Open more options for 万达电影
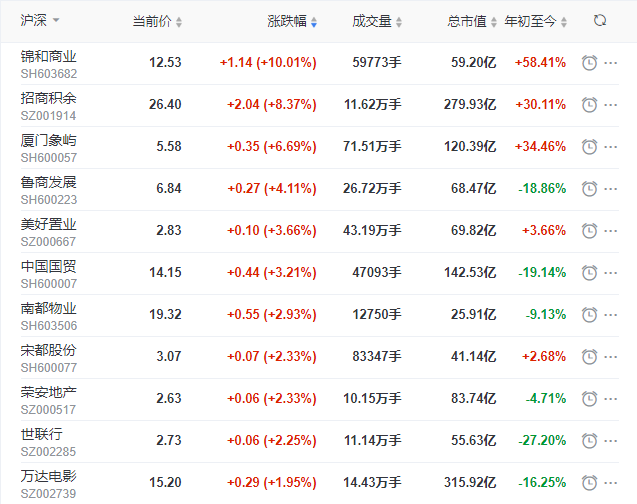This screenshot has height=504, width=637. coord(611,483)
